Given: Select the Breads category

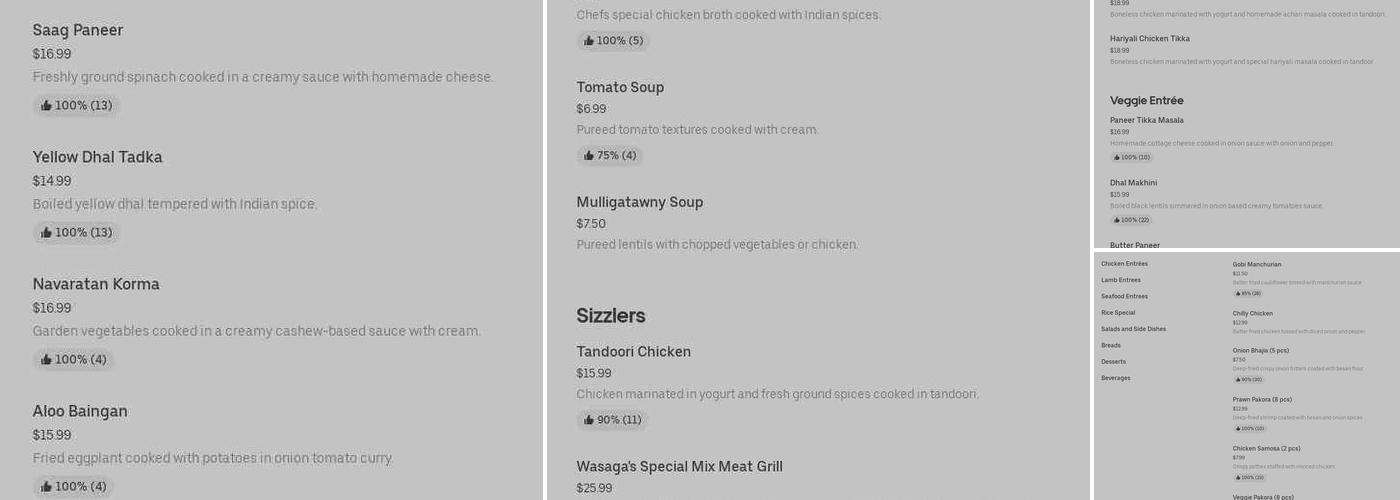Looking at the screenshot, I should tap(1111, 346).
